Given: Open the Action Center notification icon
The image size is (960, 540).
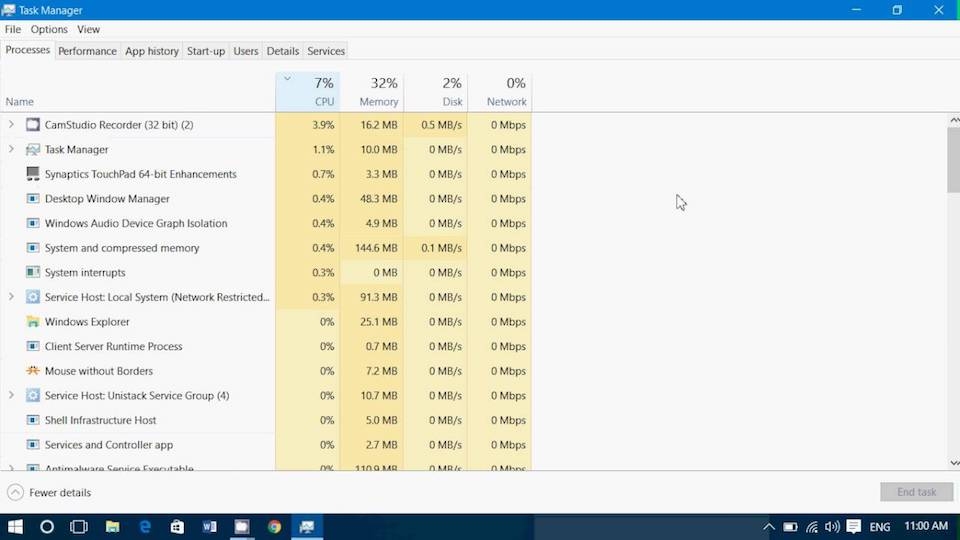Looking at the screenshot, I should point(853,527).
